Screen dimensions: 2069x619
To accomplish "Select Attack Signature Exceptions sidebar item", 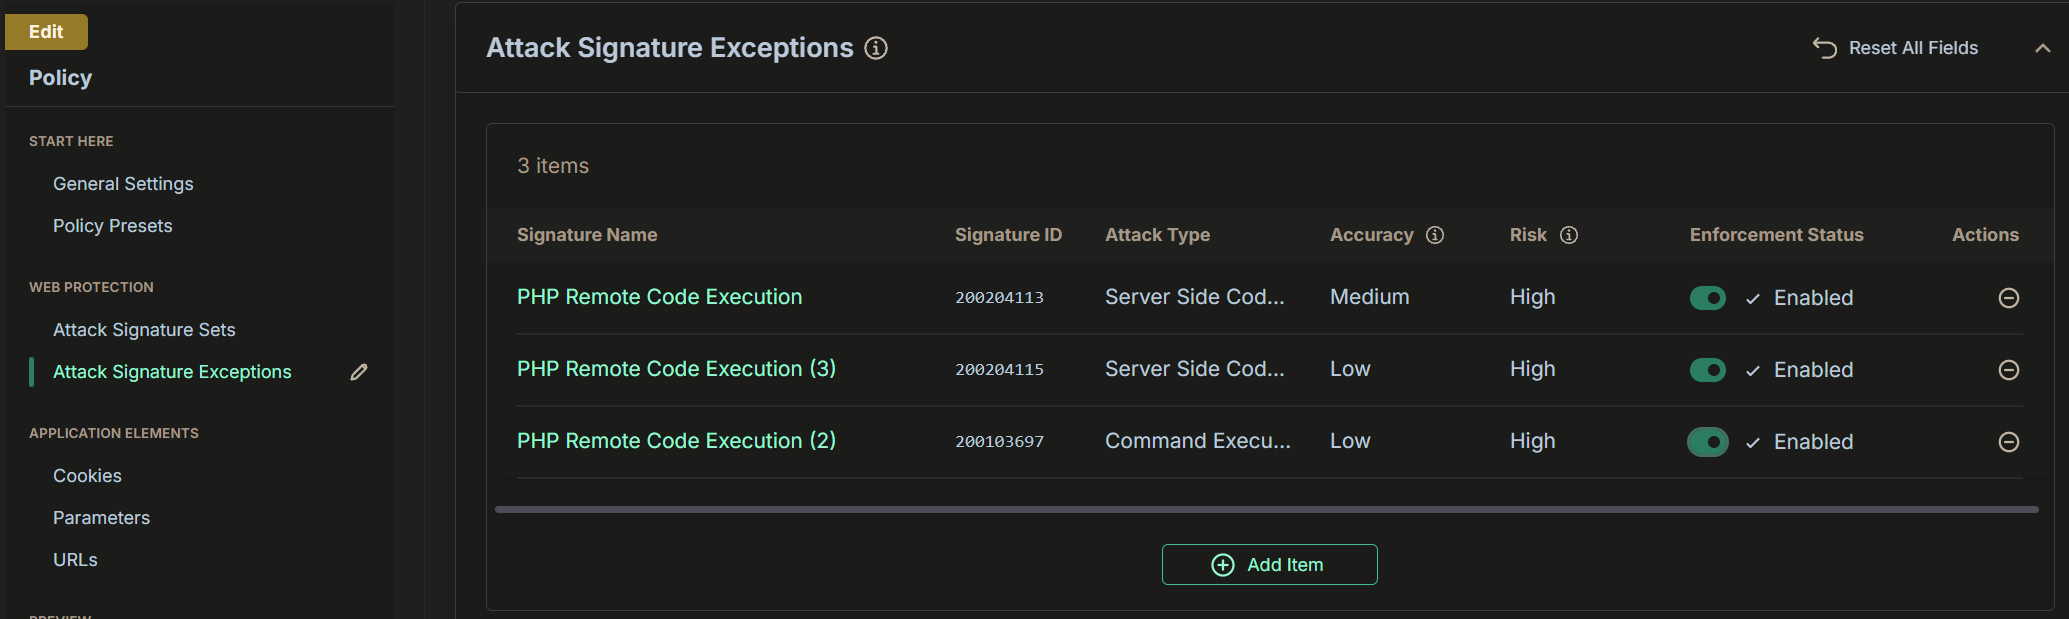I will 172,372.
